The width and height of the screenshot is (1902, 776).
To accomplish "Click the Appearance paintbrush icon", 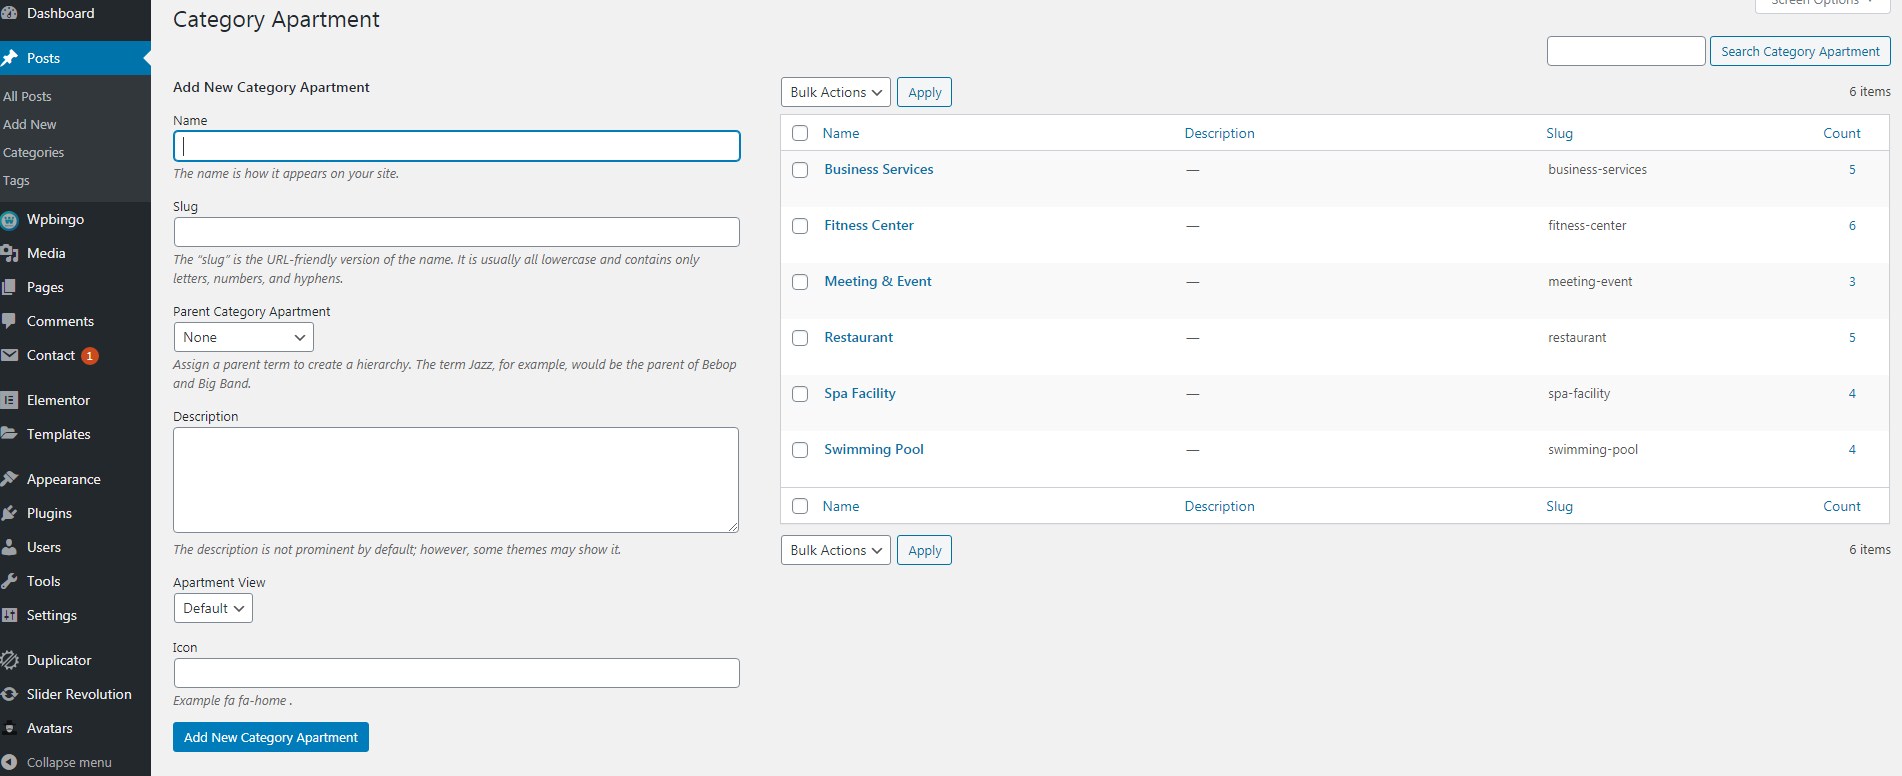I will coord(9,479).
